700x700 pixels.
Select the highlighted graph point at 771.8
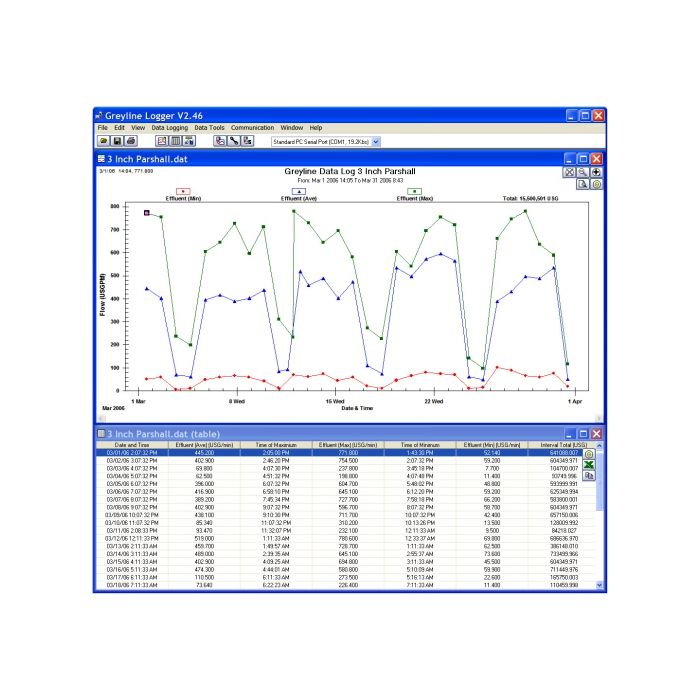(146, 213)
